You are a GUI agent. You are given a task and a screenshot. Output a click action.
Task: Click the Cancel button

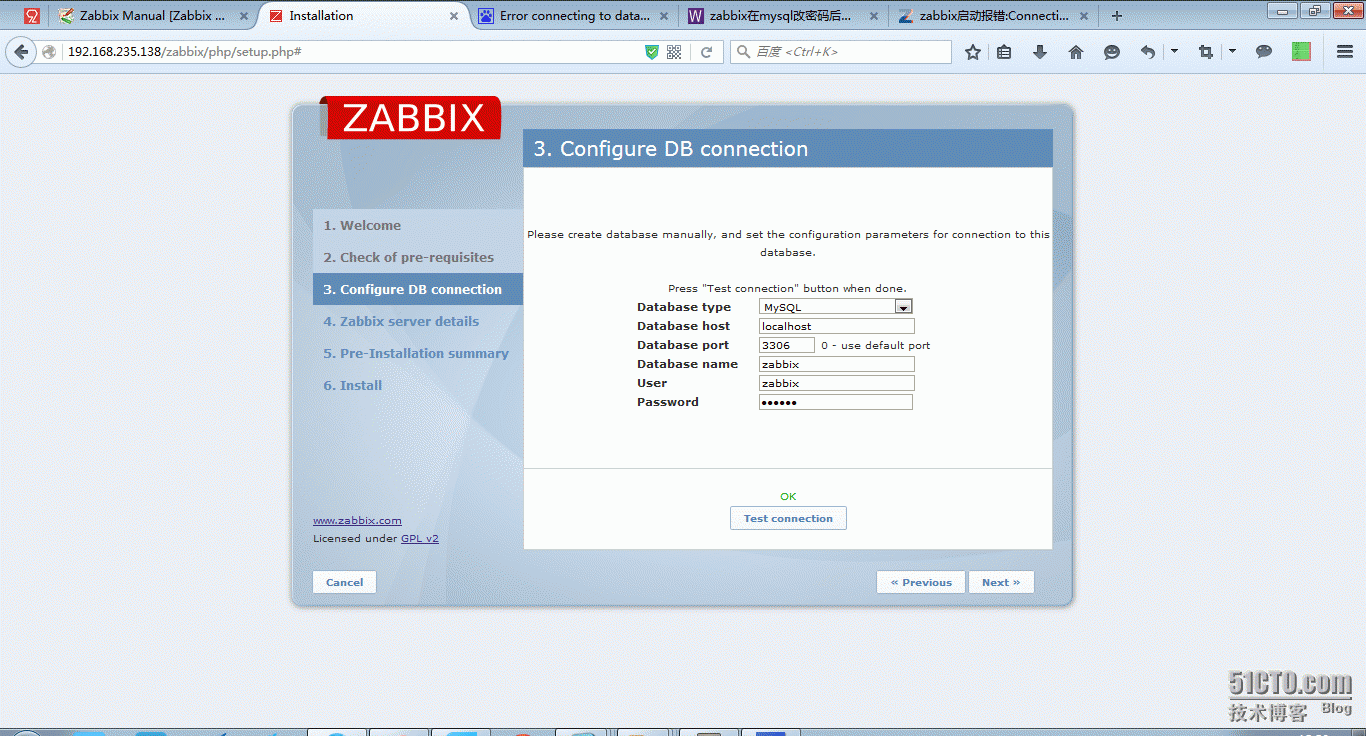click(x=345, y=582)
